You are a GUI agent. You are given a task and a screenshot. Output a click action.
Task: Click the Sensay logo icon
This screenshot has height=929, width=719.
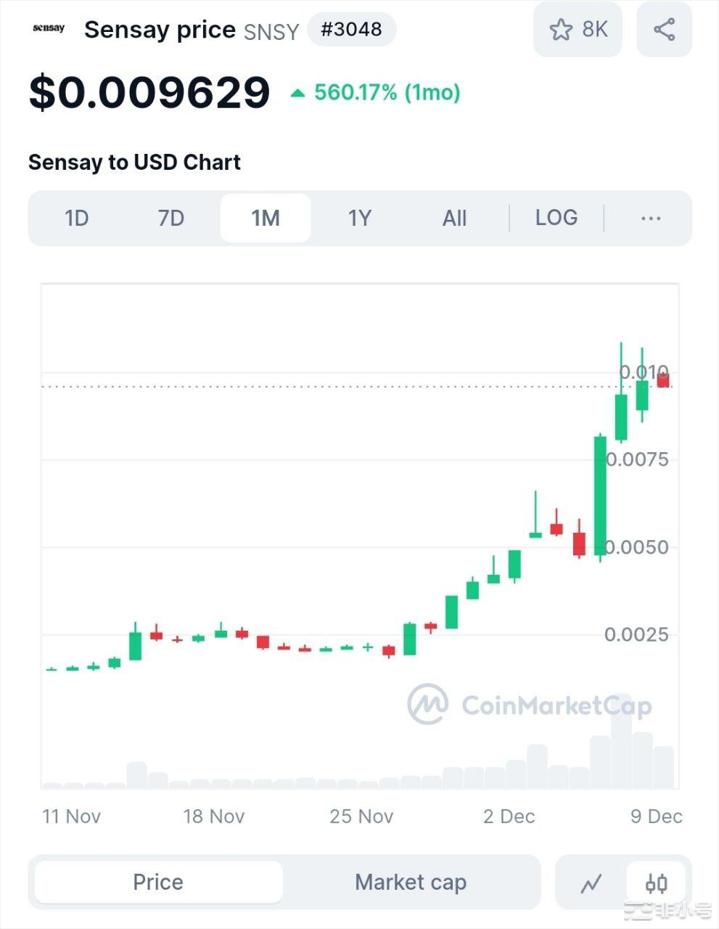(48, 28)
